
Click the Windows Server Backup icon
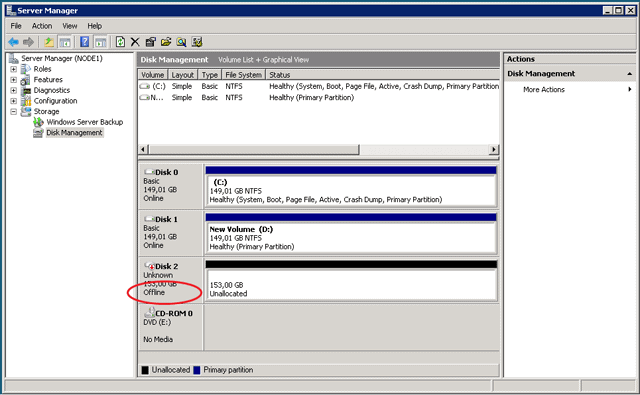38,122
